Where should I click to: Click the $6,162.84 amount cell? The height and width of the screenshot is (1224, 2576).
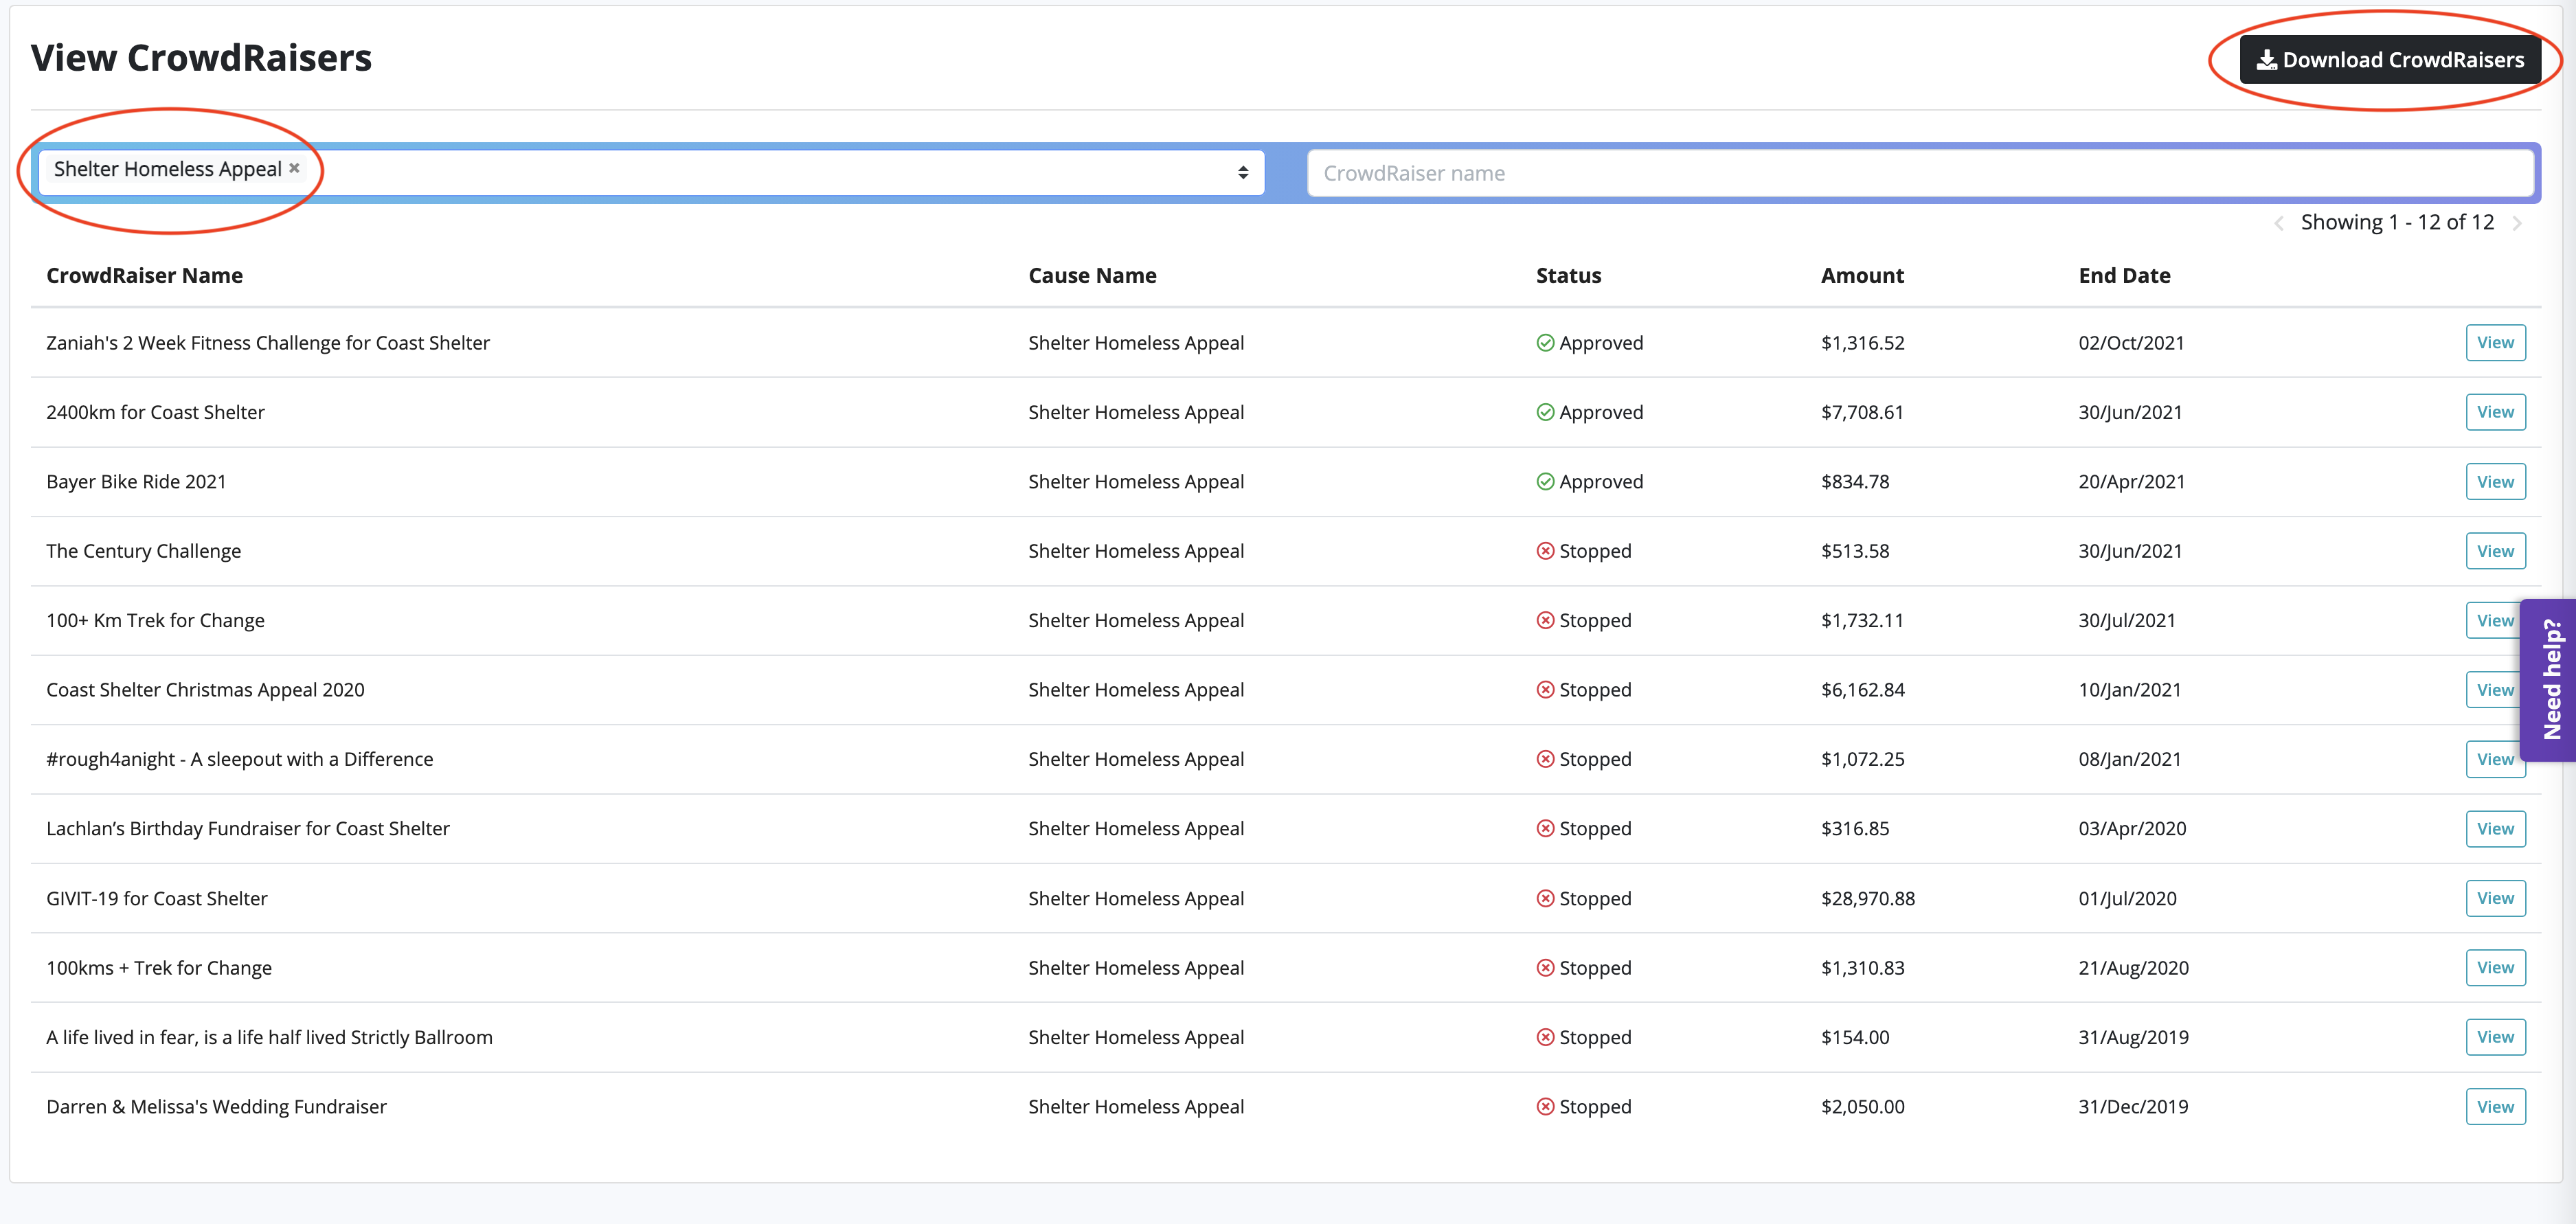point(1862,690)
